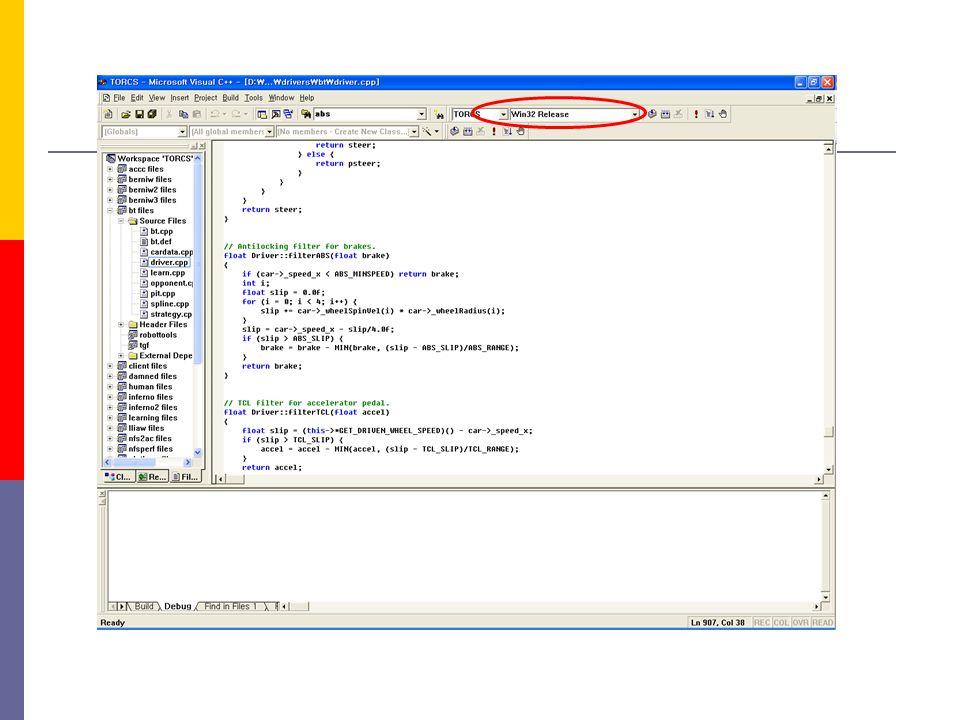Click the Cut scissors icon

click(x=170, y=114)
